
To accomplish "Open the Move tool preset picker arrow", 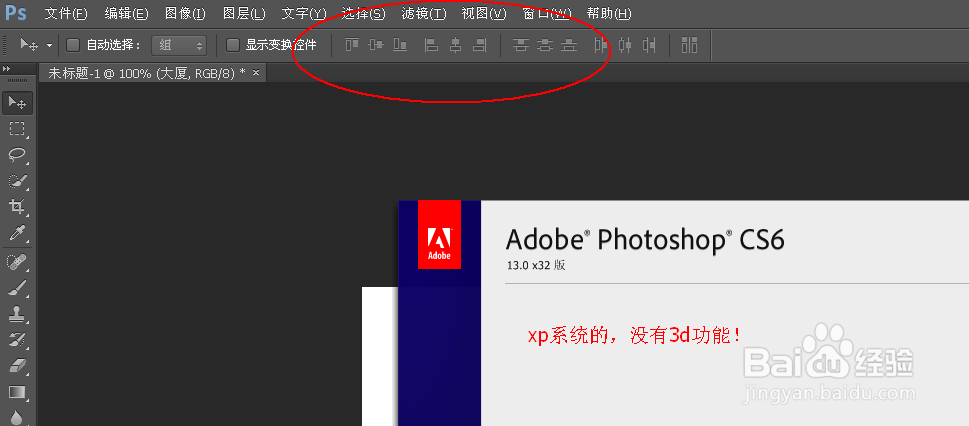I will pos(49,45).
